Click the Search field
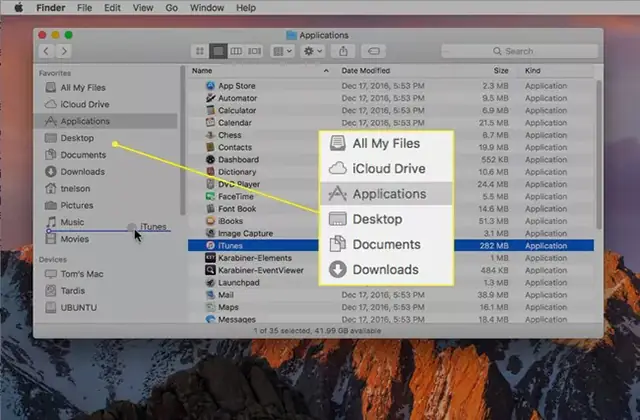Screen dimensions: 640x420 (520, 51)
